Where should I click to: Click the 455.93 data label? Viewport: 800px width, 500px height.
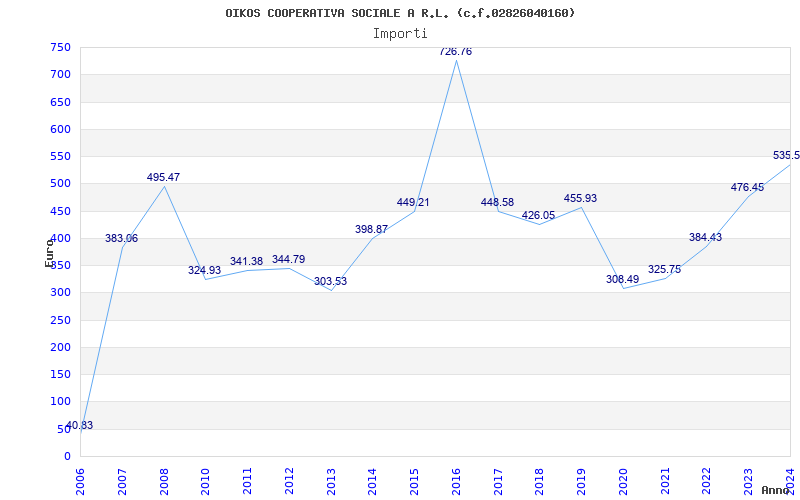(x=580, y=198)
